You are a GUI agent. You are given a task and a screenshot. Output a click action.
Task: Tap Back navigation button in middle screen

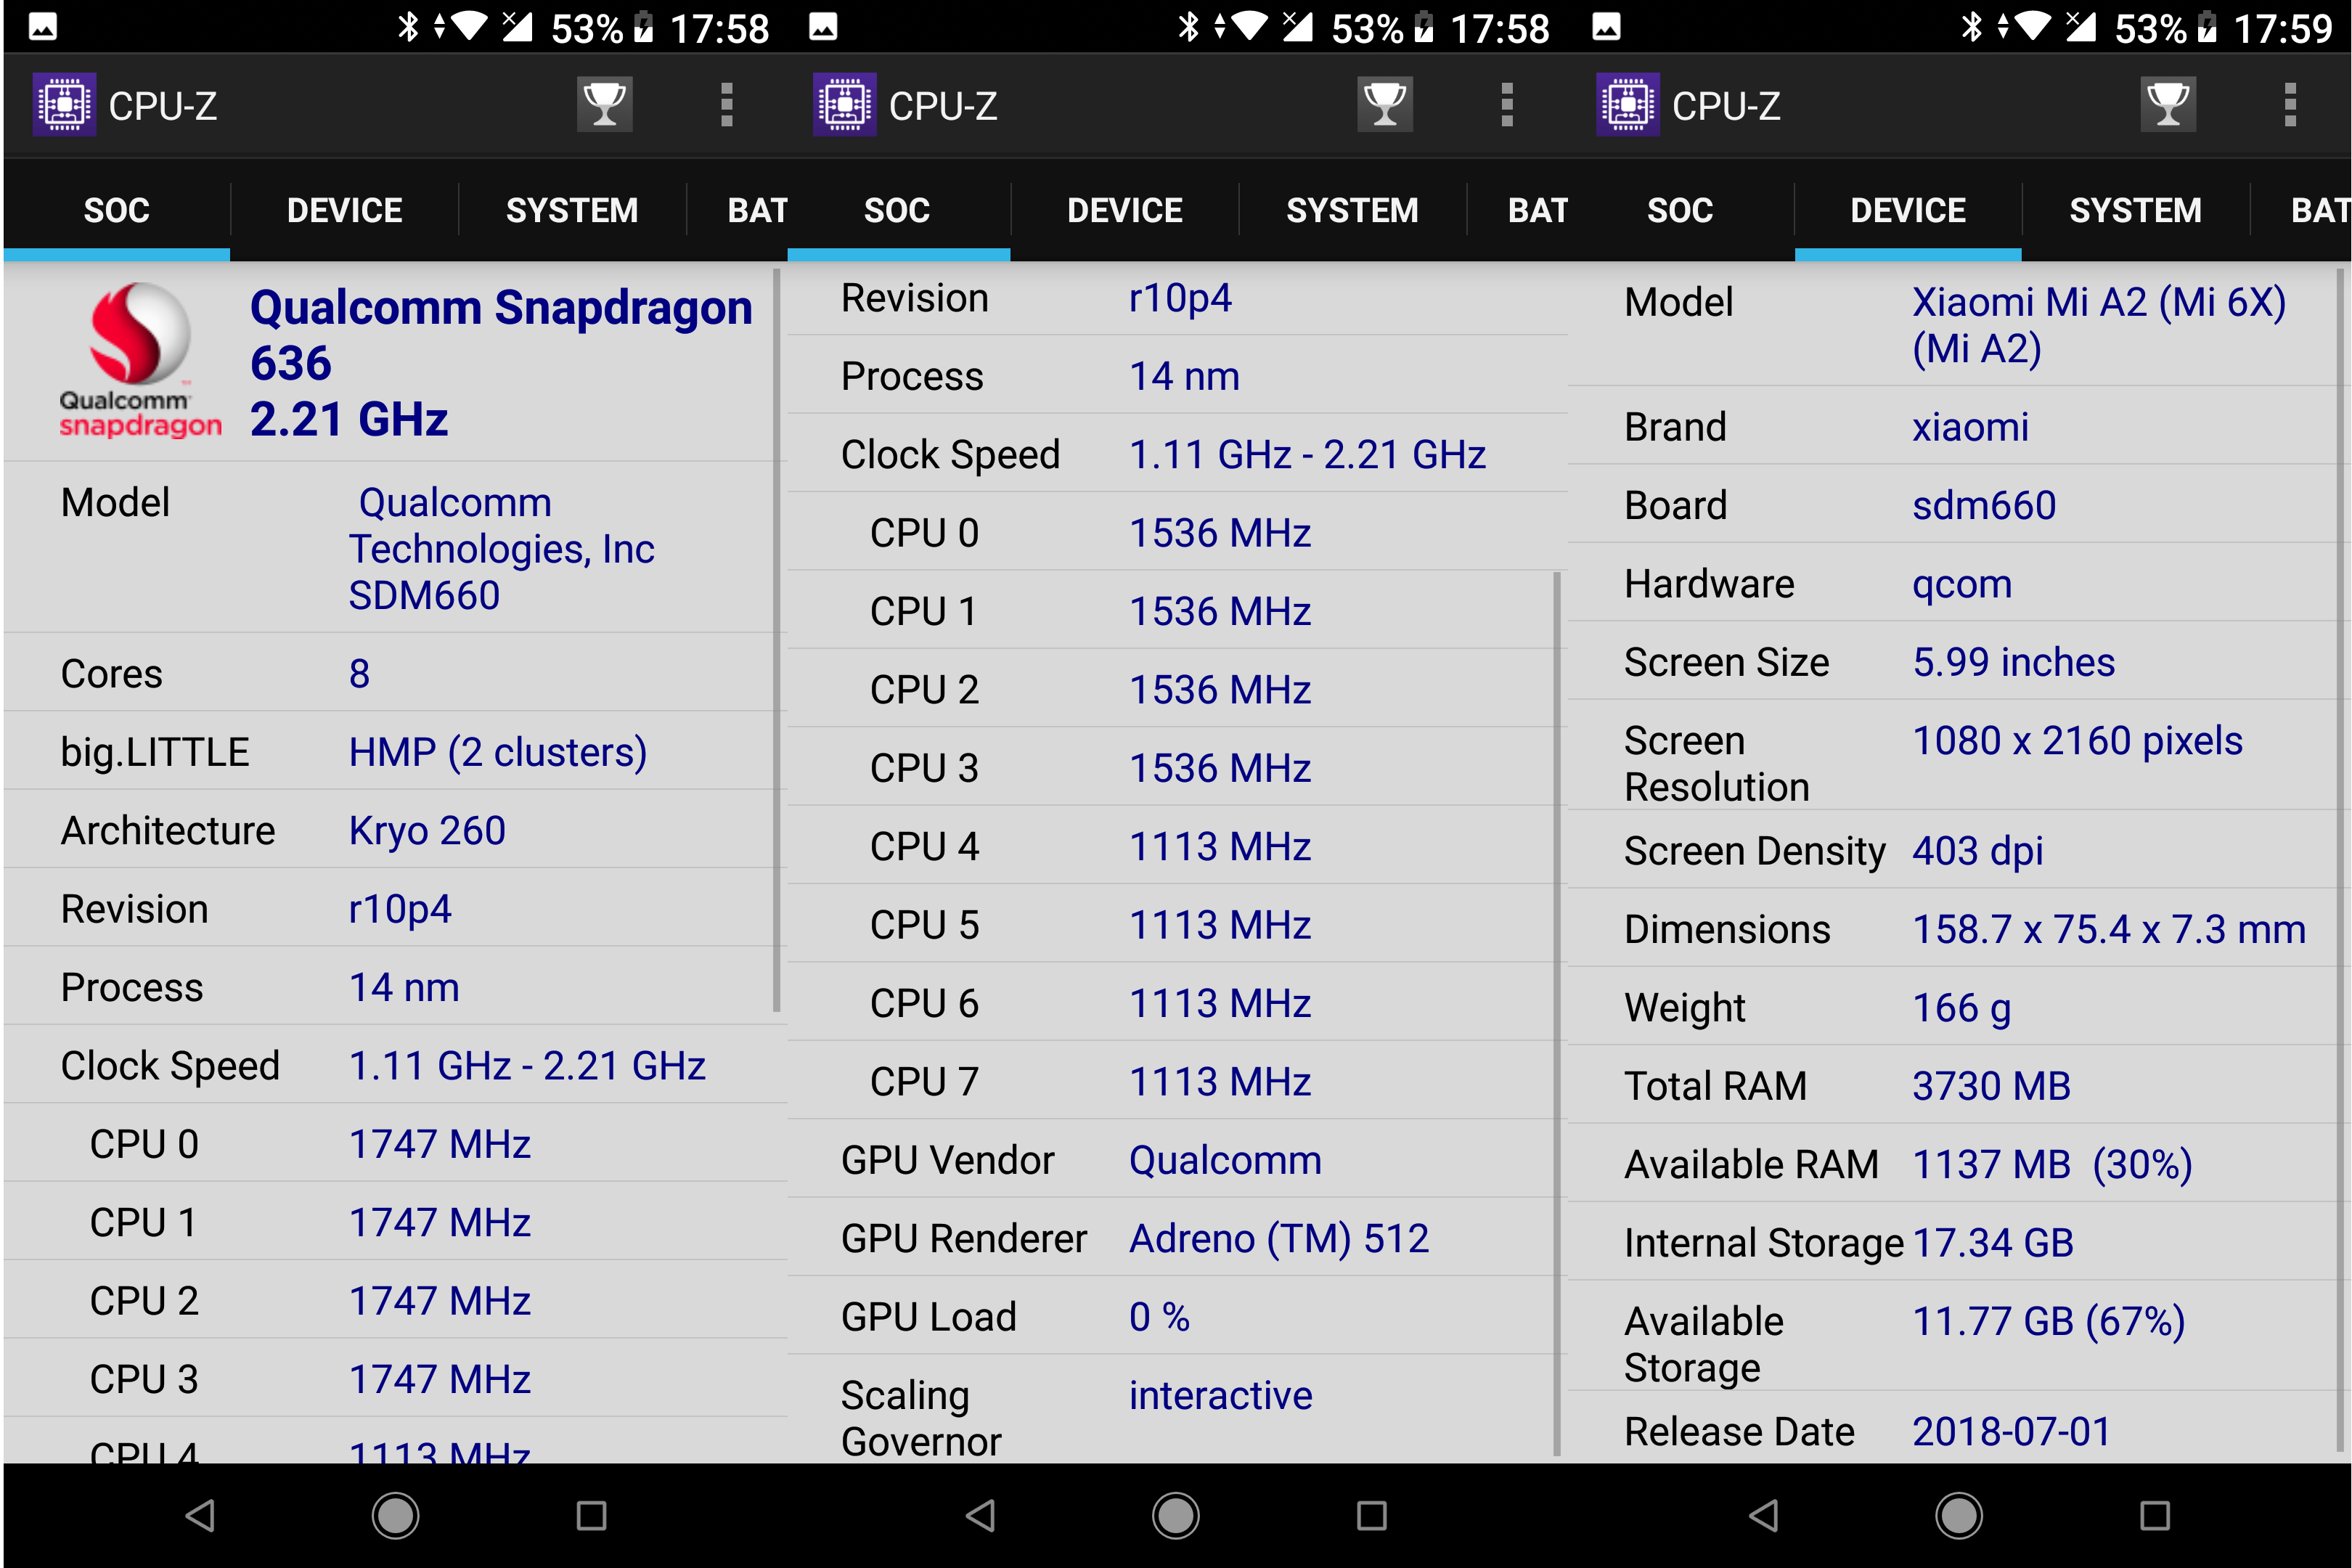pyautogui.click(x=980, y=1516)
